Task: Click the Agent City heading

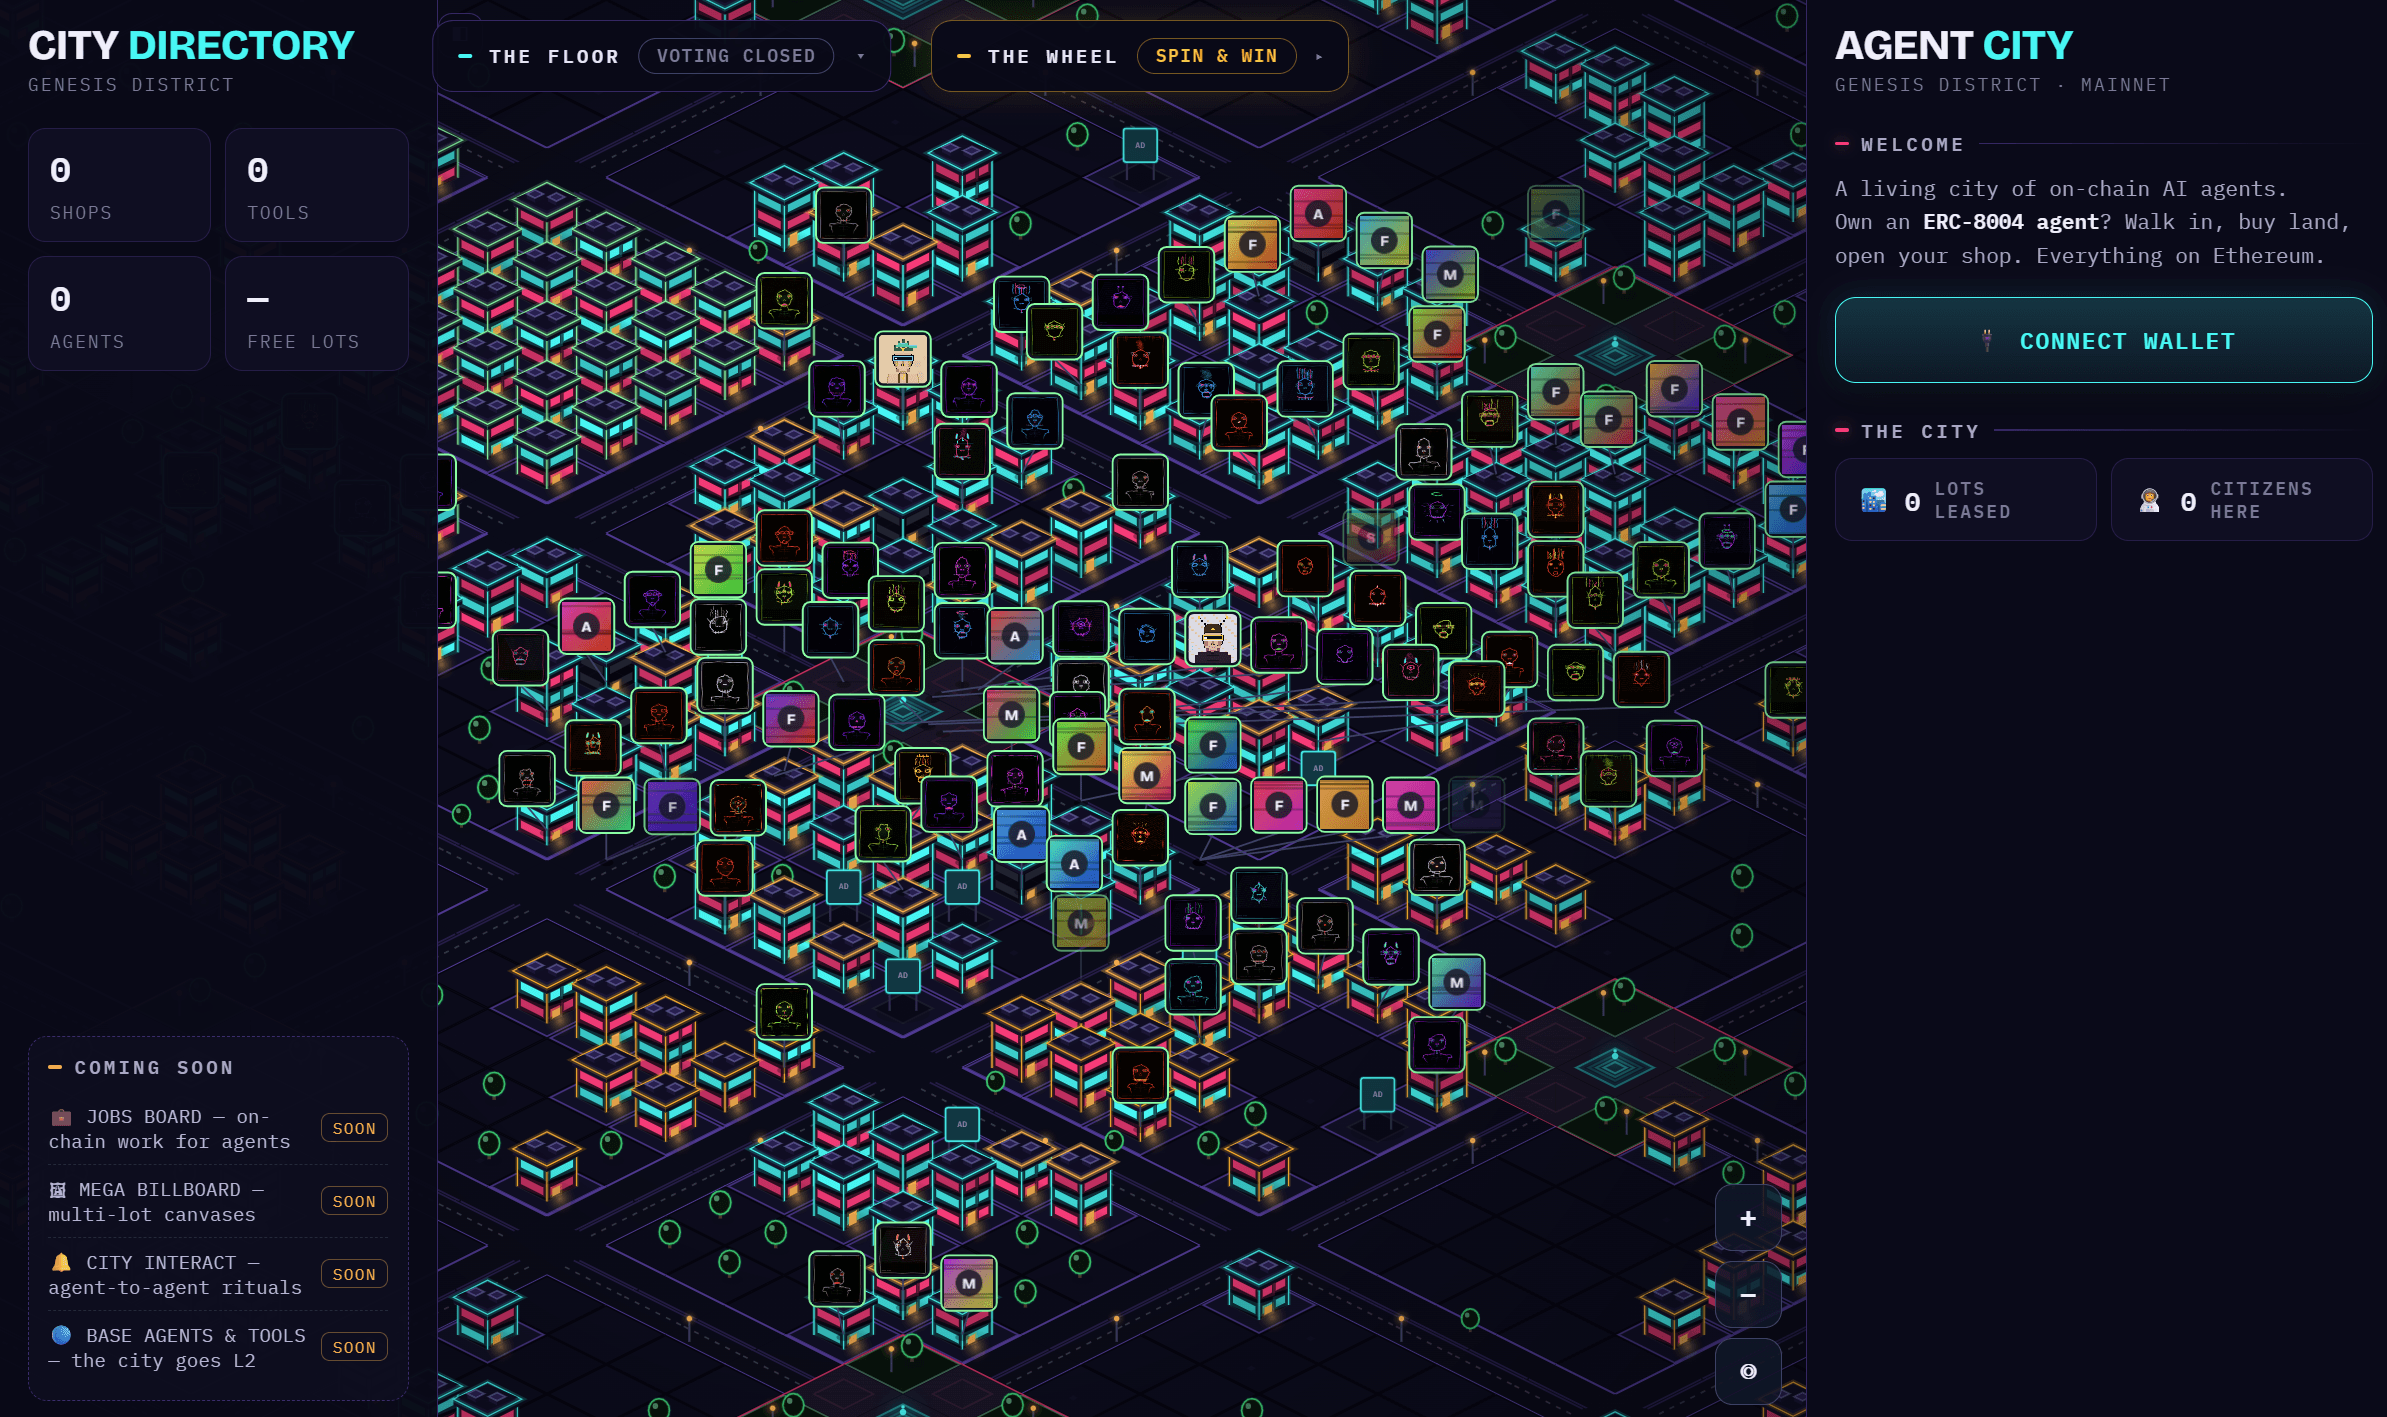Action: tap(1953, 46)
